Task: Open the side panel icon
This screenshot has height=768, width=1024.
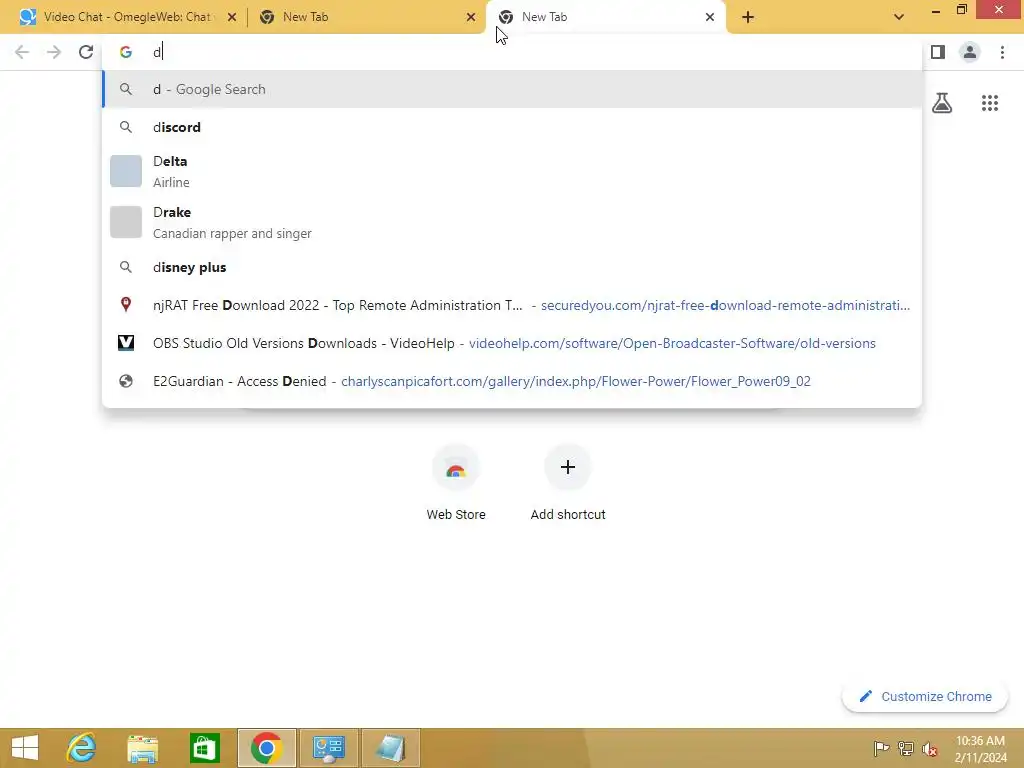Action: [x=938, y=52]
